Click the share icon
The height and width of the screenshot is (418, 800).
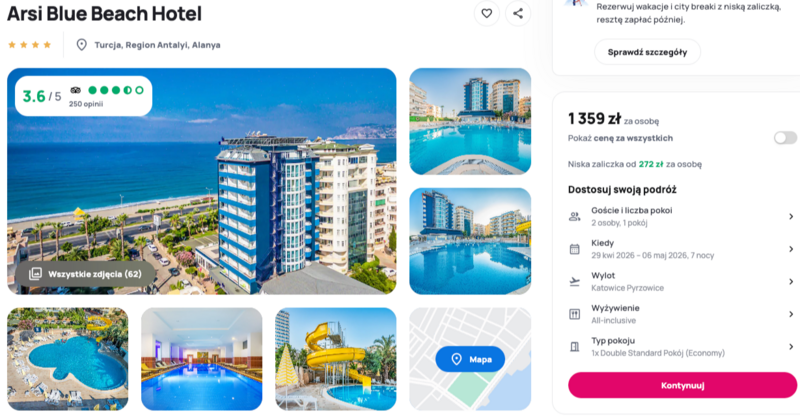coord(518,14)
